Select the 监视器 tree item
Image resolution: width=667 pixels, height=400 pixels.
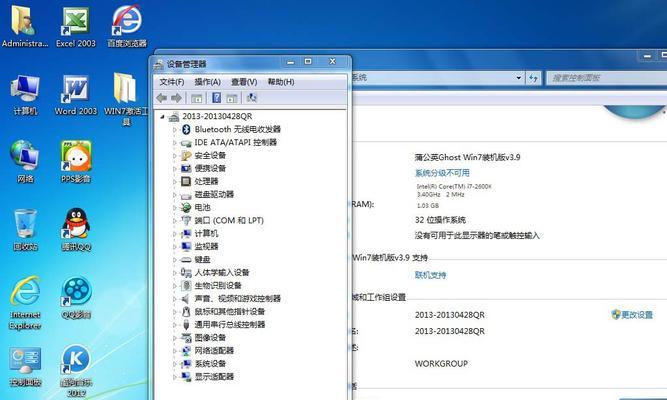pyautogui.click(x=206, y=246)
